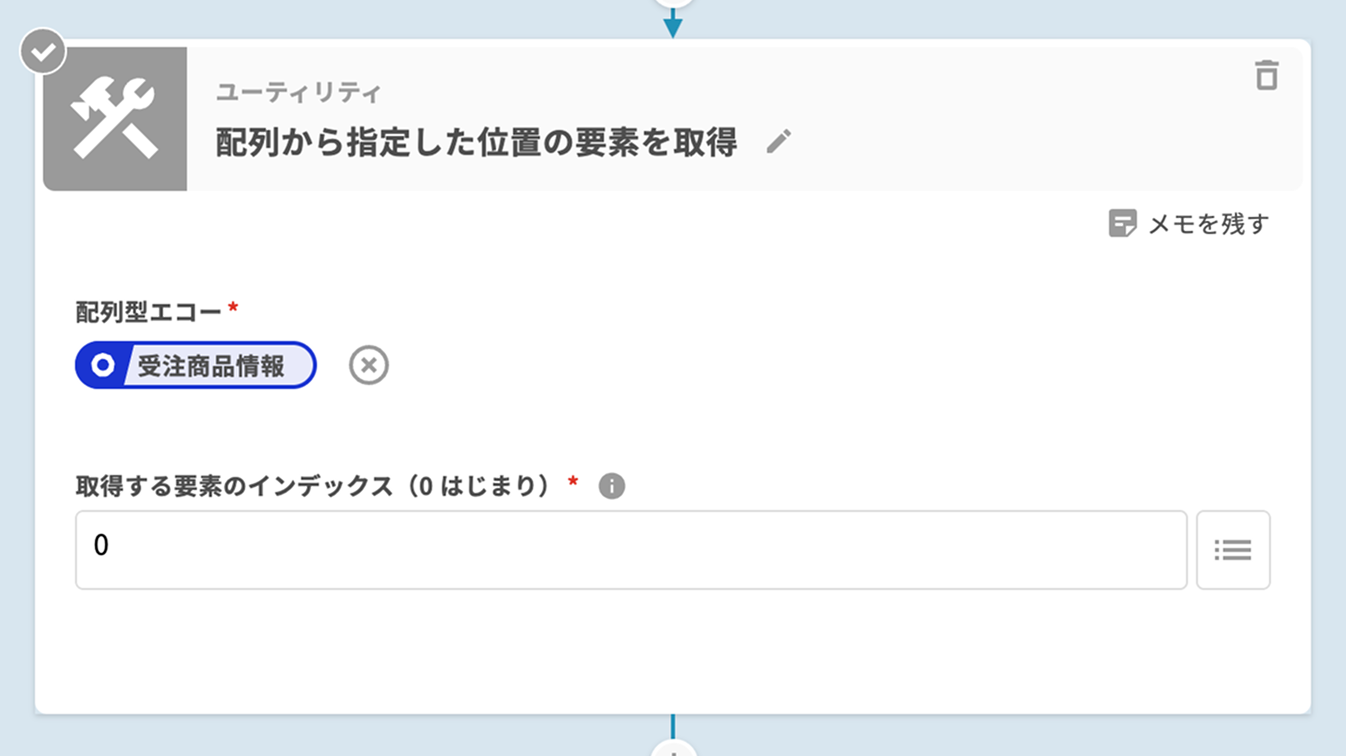Click the メモを残す link text

coord(1208,224)
